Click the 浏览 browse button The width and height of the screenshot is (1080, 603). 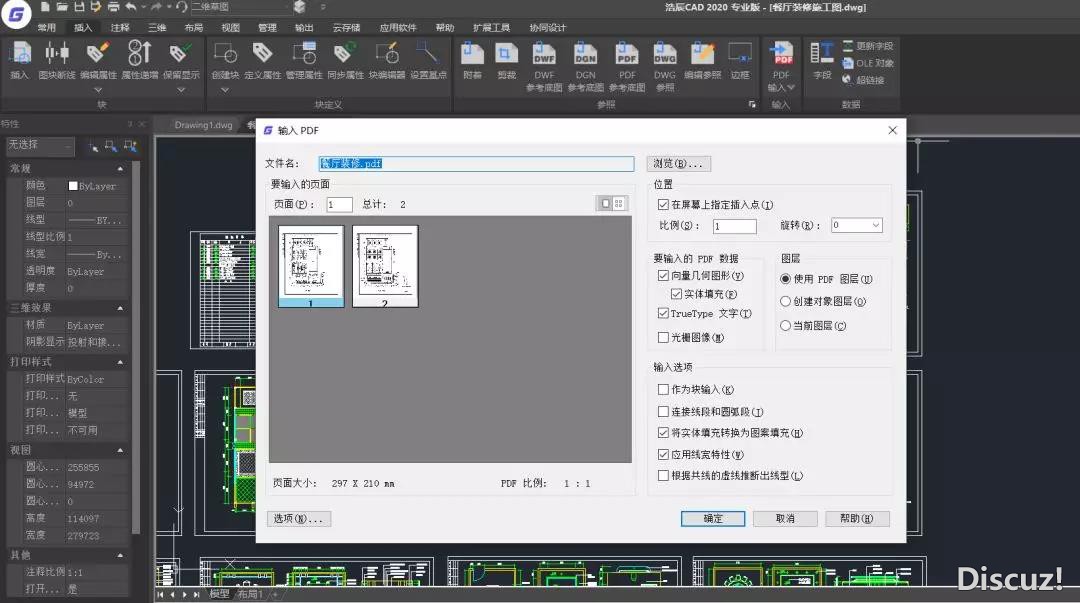[x=678, y=164]
